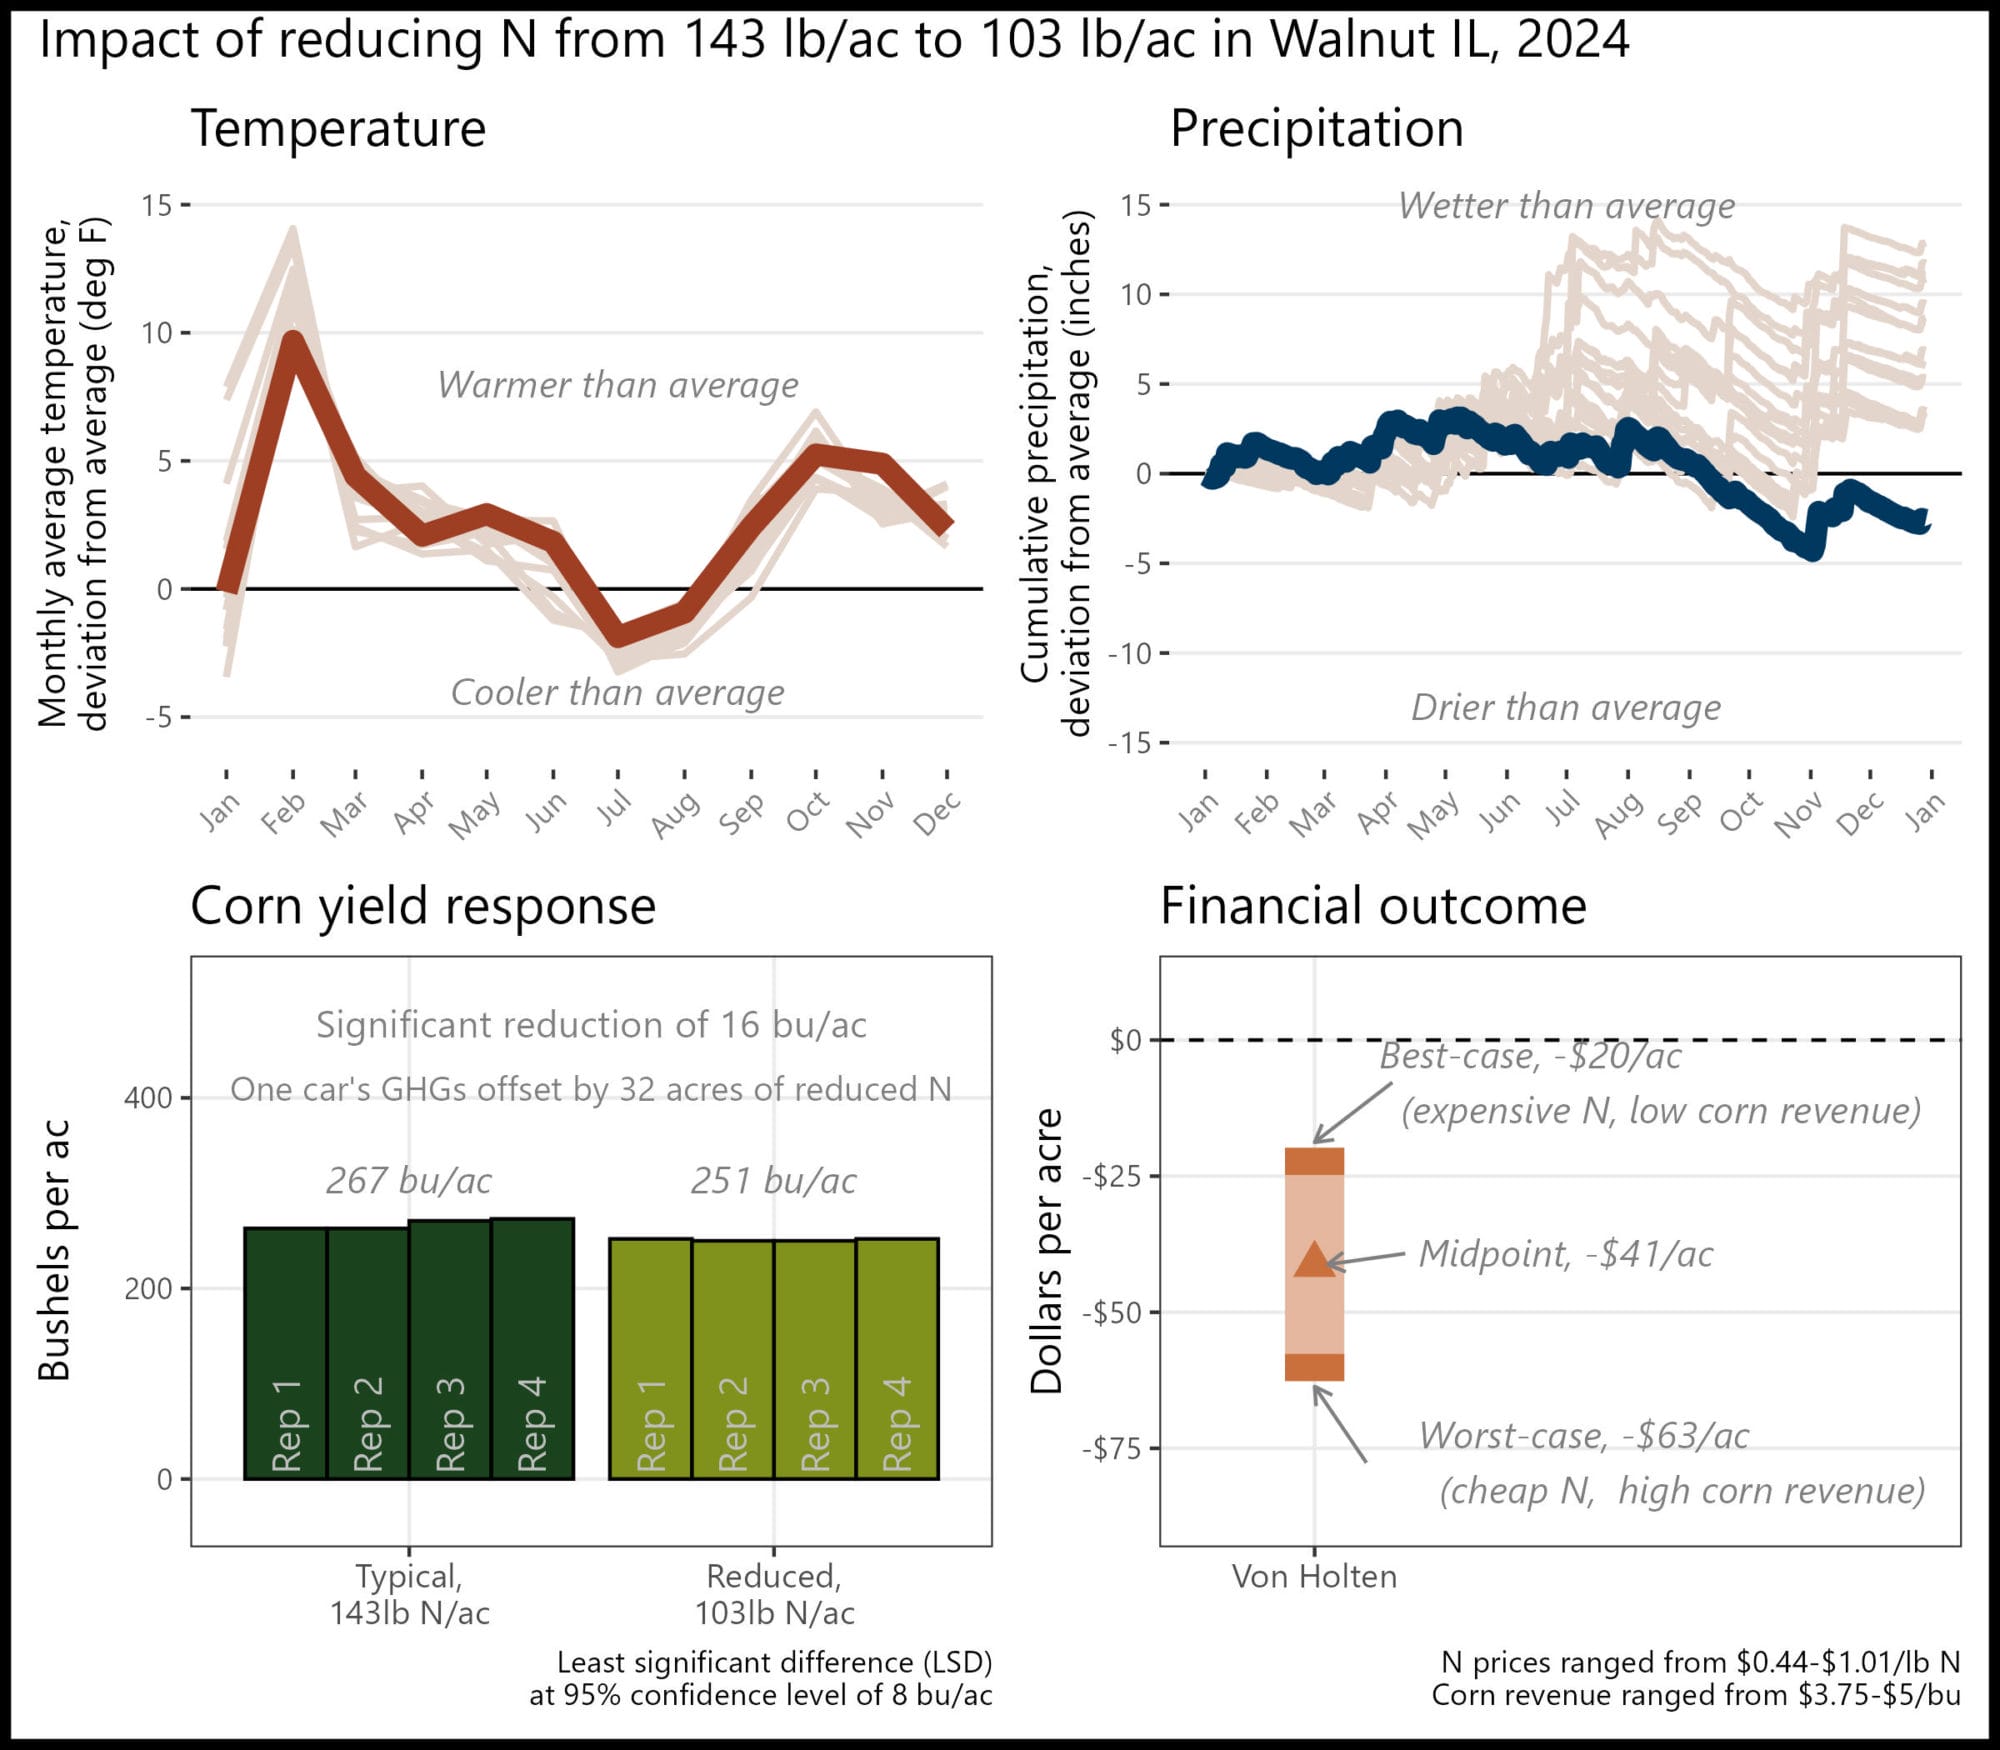2000x1750 pixels.
Task: Click the Significant reduction of 16 bu/ac text
Action: click(x=591, y=1025)
